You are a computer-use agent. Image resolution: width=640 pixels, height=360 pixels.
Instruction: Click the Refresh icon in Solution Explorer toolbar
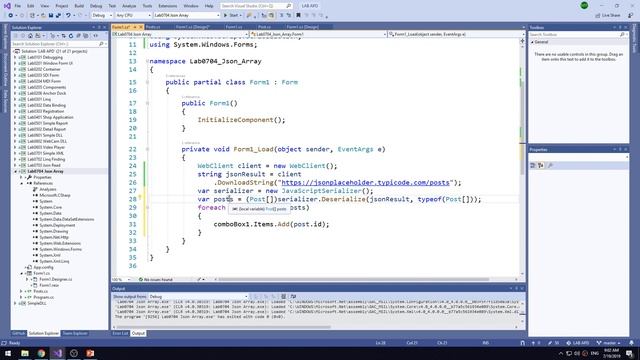tap(71, 36)
